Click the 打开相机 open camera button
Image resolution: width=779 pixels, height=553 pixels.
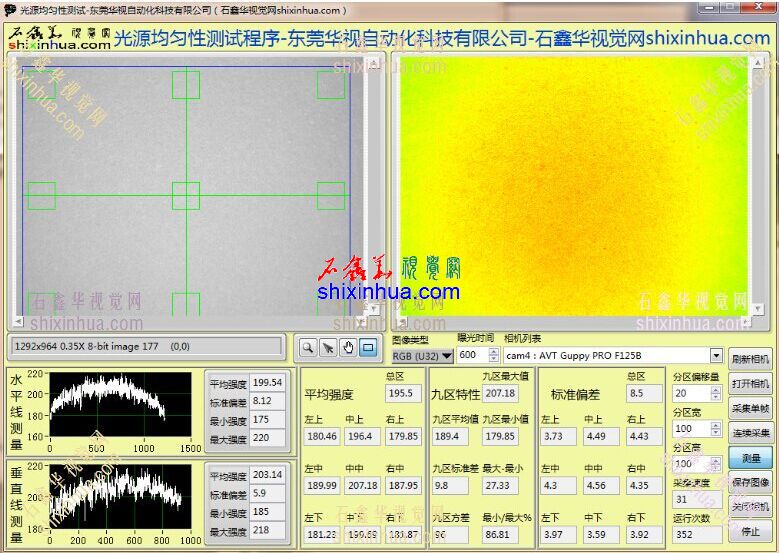pyautogui.click(x=750, y=384)
